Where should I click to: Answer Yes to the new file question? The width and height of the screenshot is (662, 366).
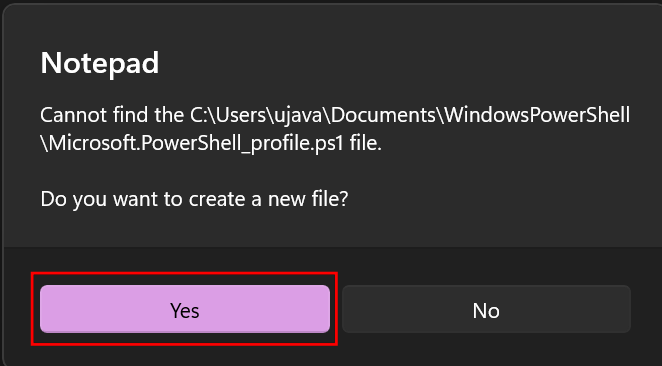click(x=185, y=309)
